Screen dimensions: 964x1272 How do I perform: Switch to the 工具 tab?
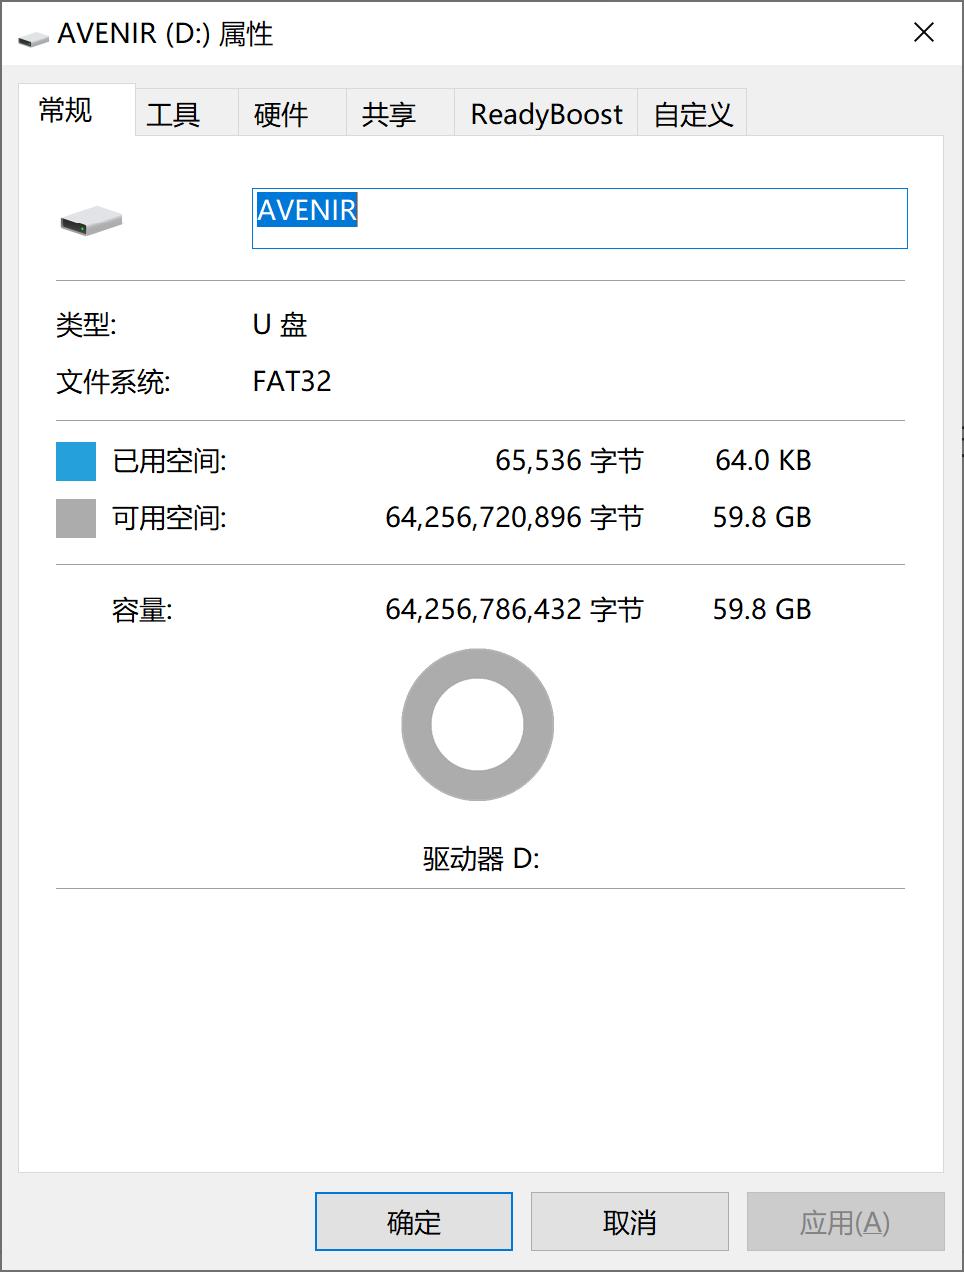(174, 113)
